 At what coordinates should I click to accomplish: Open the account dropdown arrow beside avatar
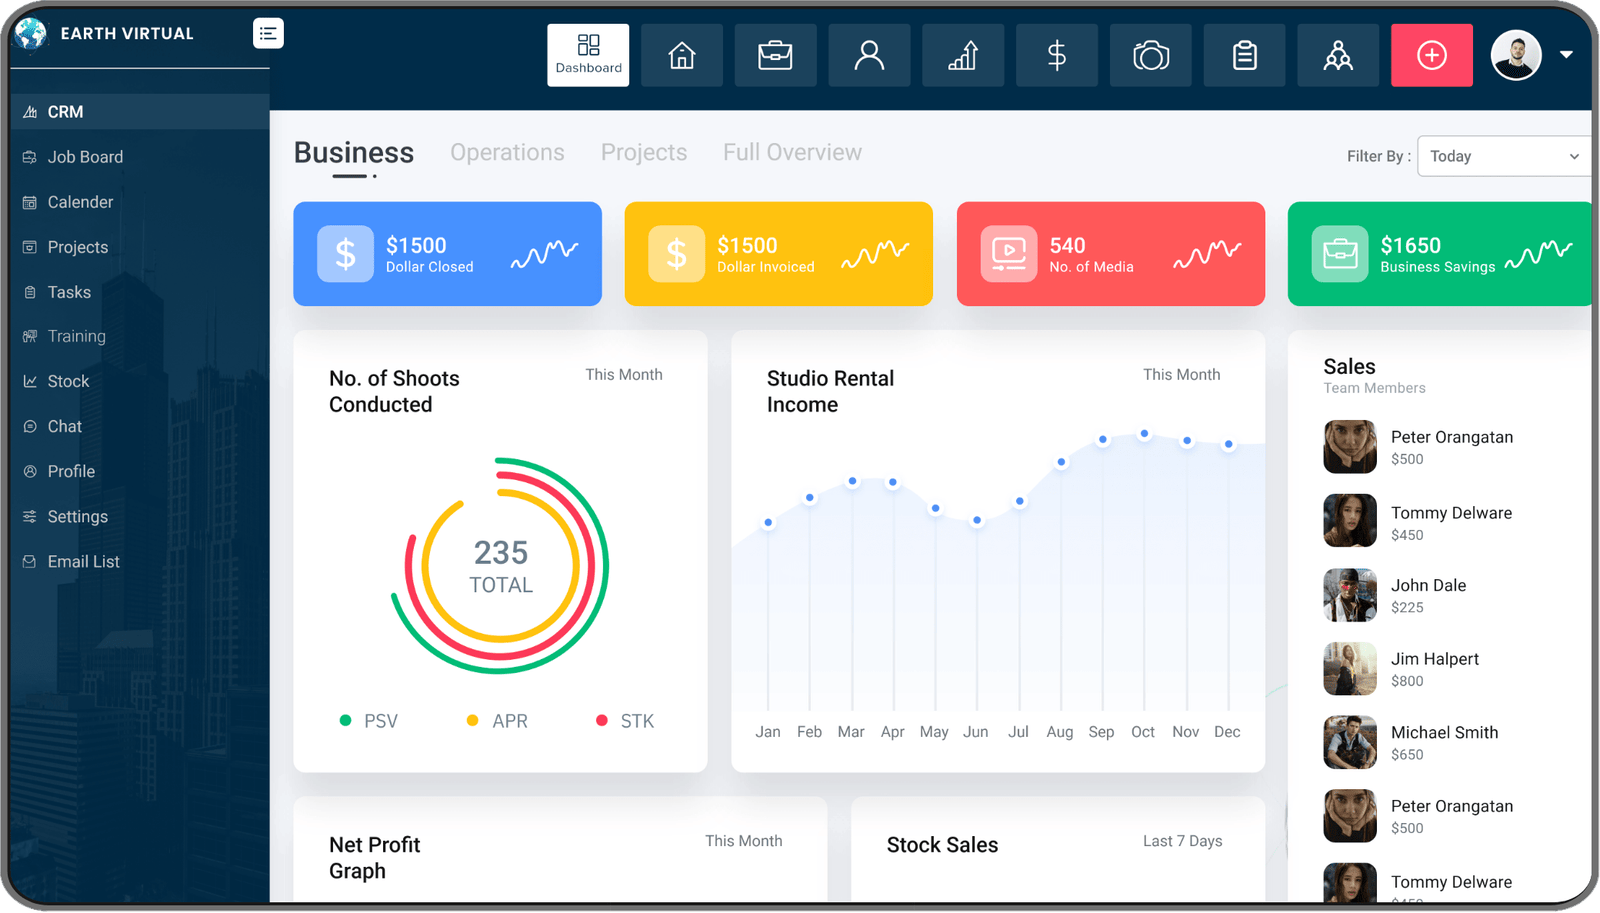coord(1566,55)
